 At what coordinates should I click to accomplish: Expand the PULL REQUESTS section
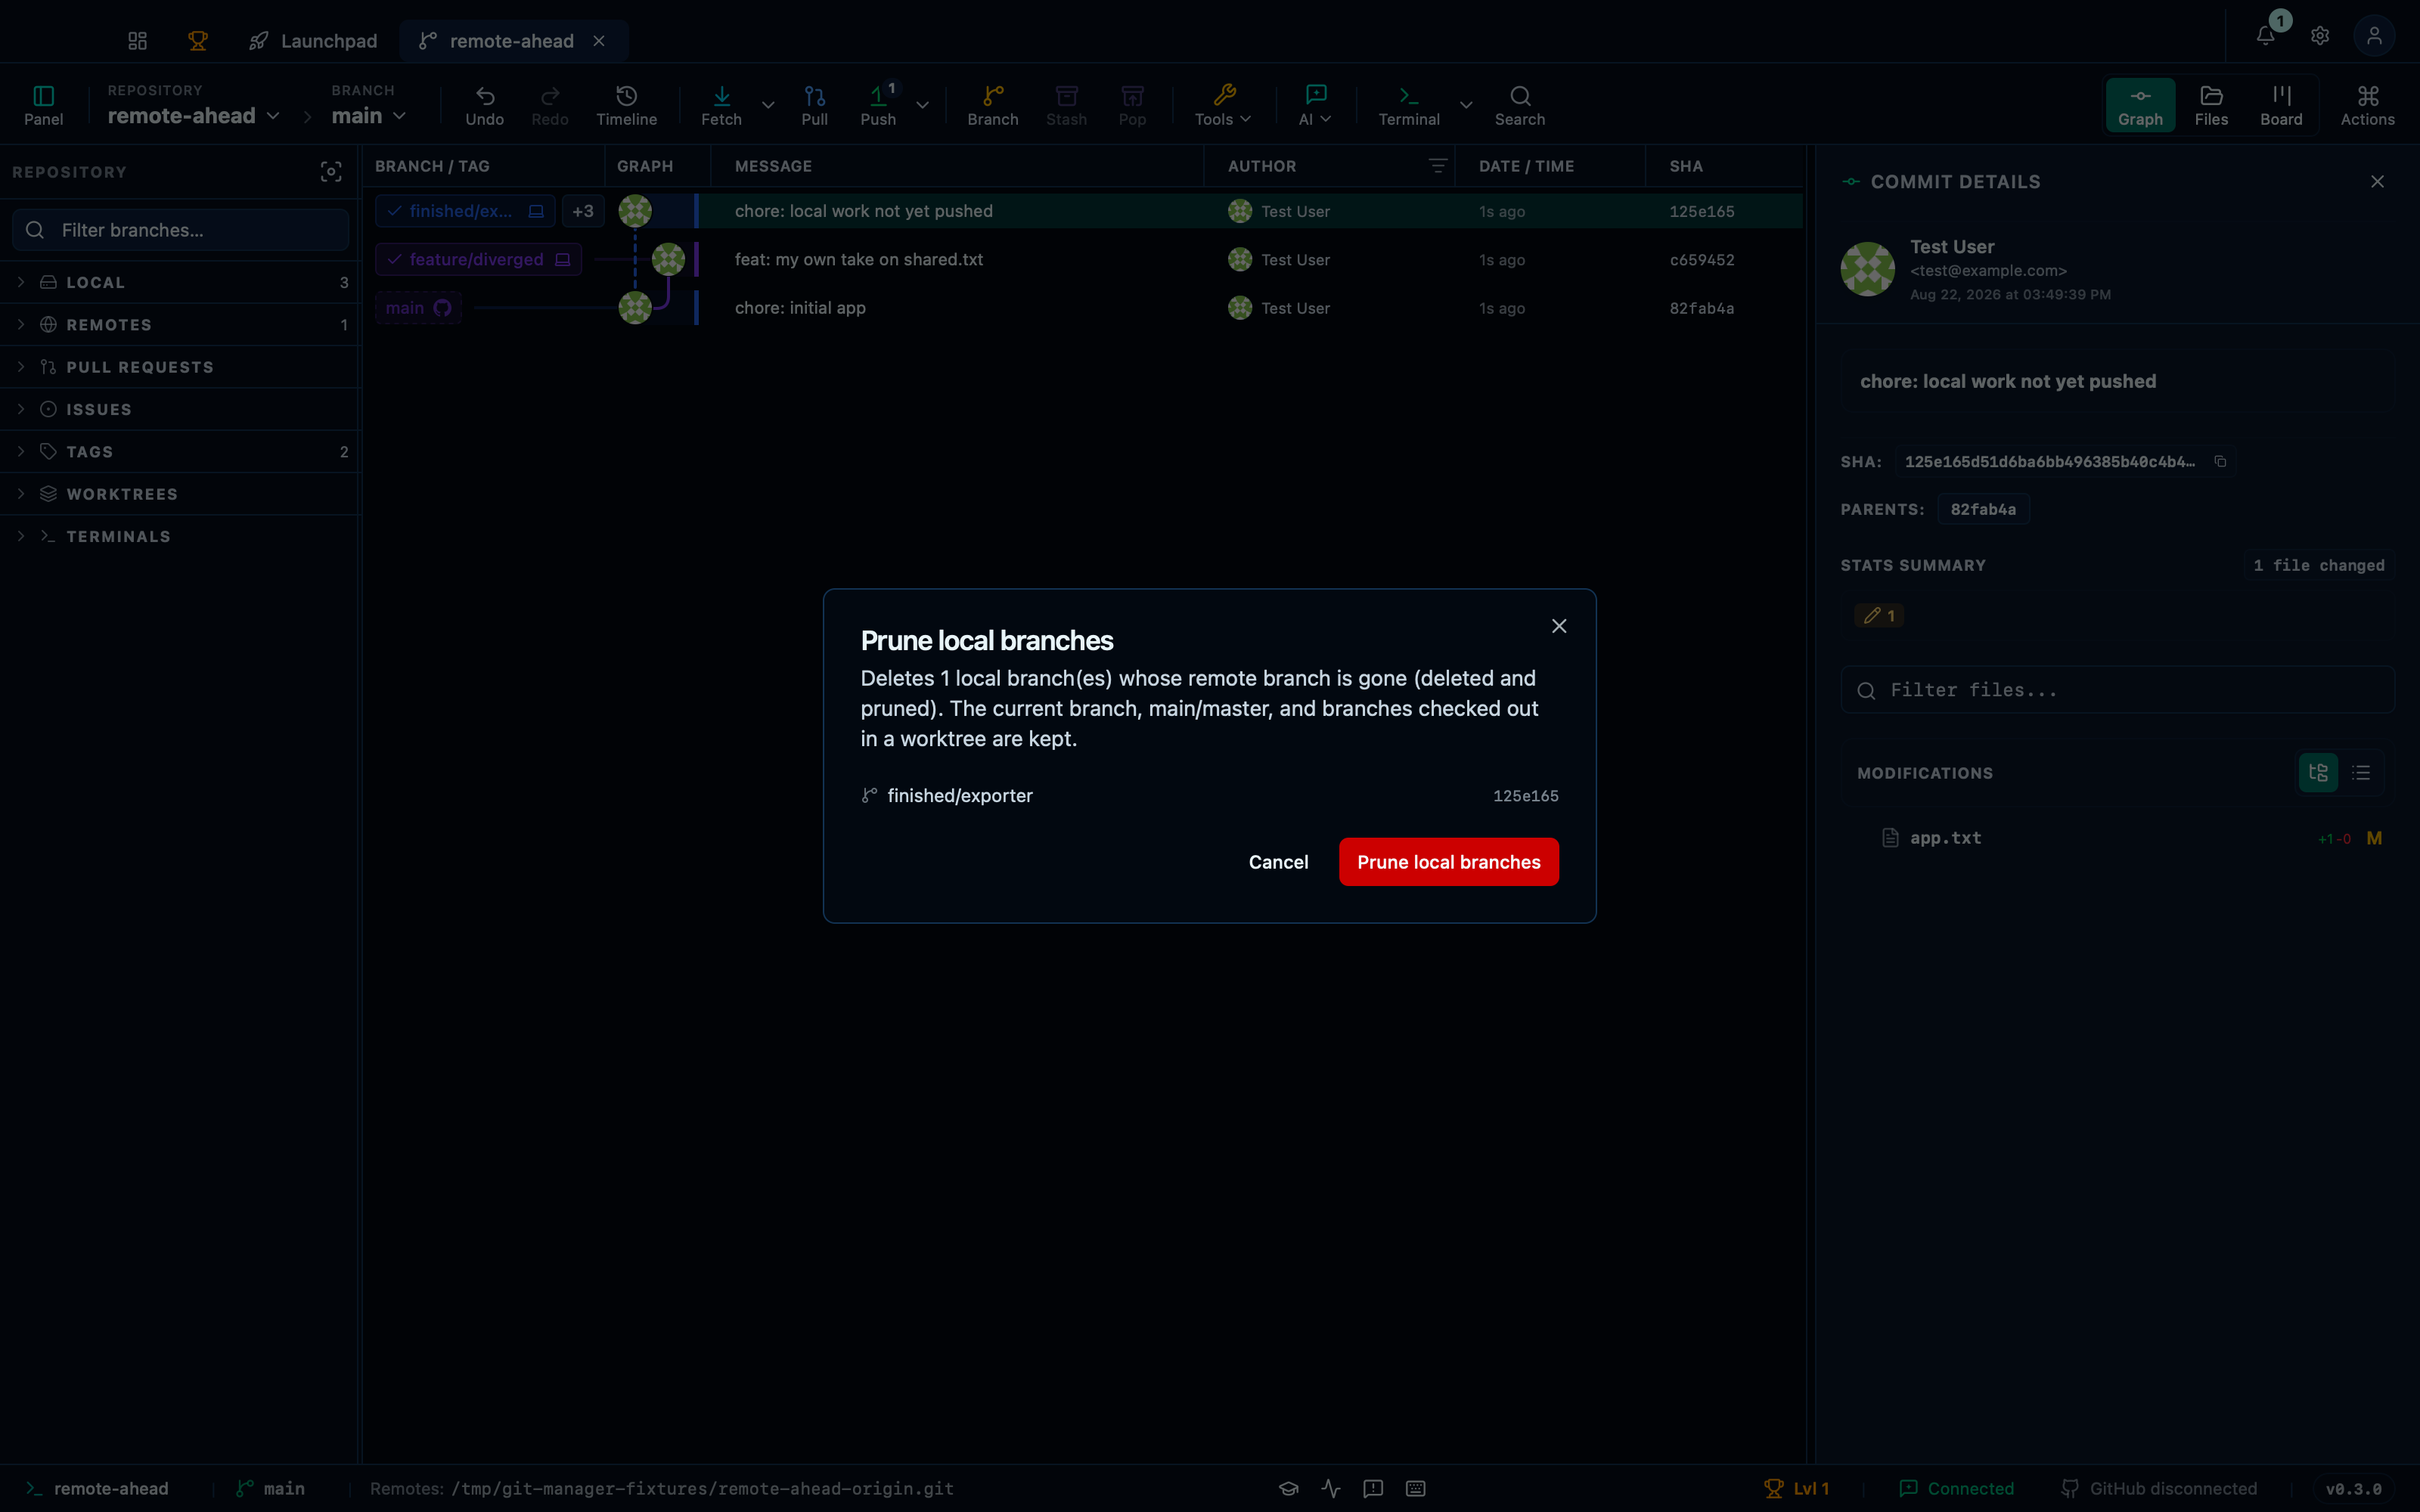[180, 367]
